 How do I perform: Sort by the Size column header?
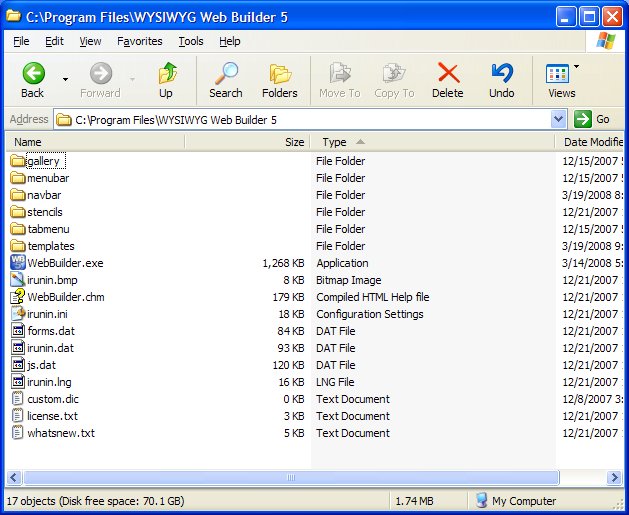coord(248,142)
